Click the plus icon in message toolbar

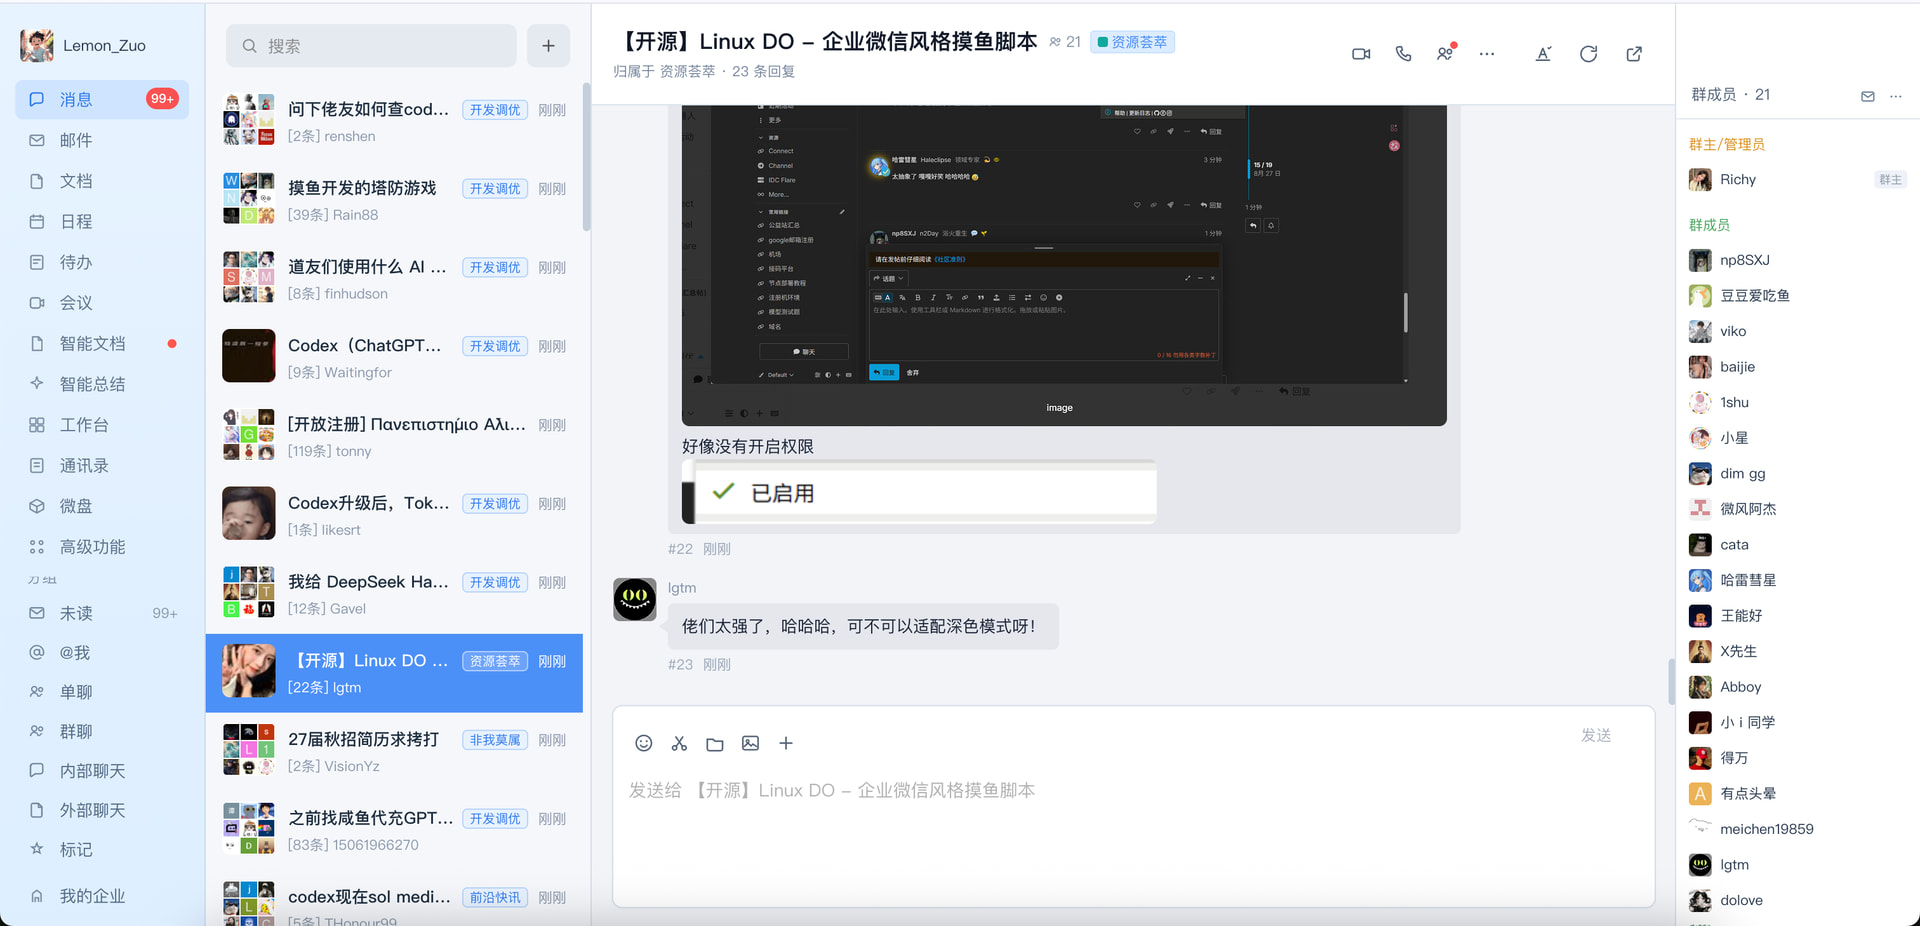click(786, 743)
